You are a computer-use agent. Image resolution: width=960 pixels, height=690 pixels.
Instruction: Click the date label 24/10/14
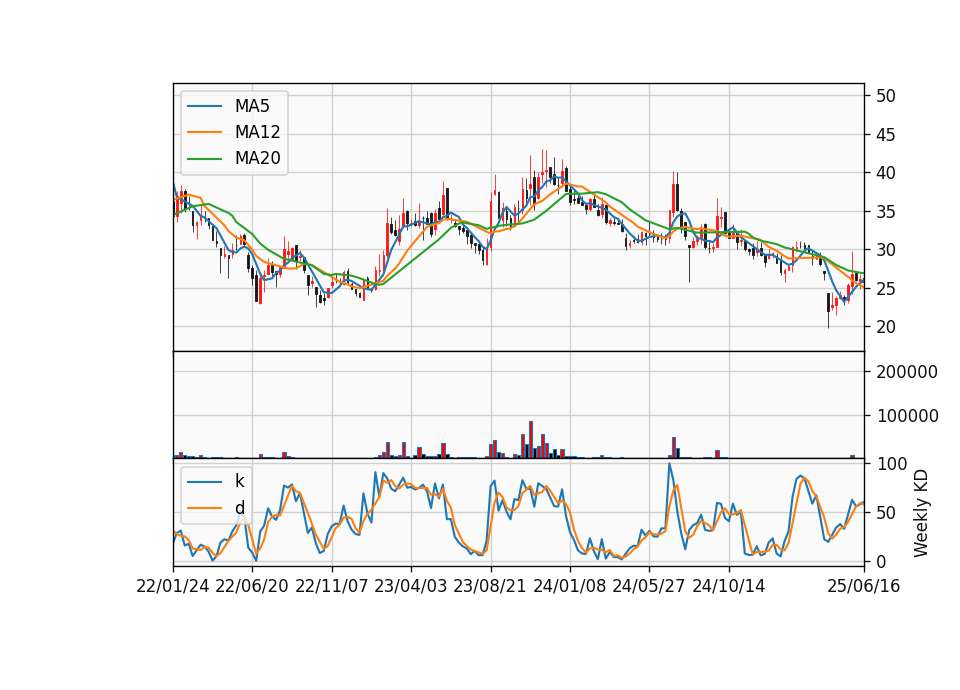pyautogui.click(x=729, y=586)
